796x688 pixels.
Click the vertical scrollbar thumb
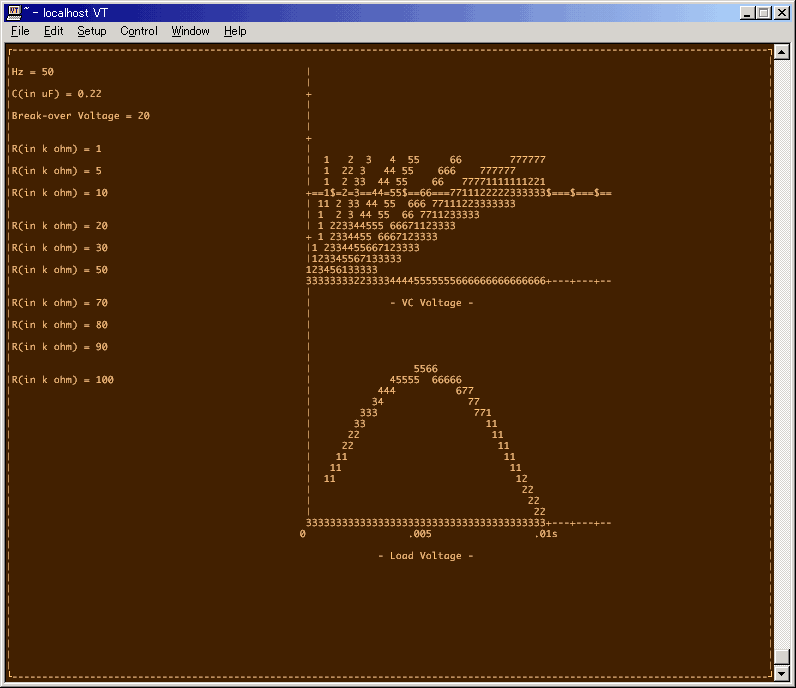click(782, 657)
